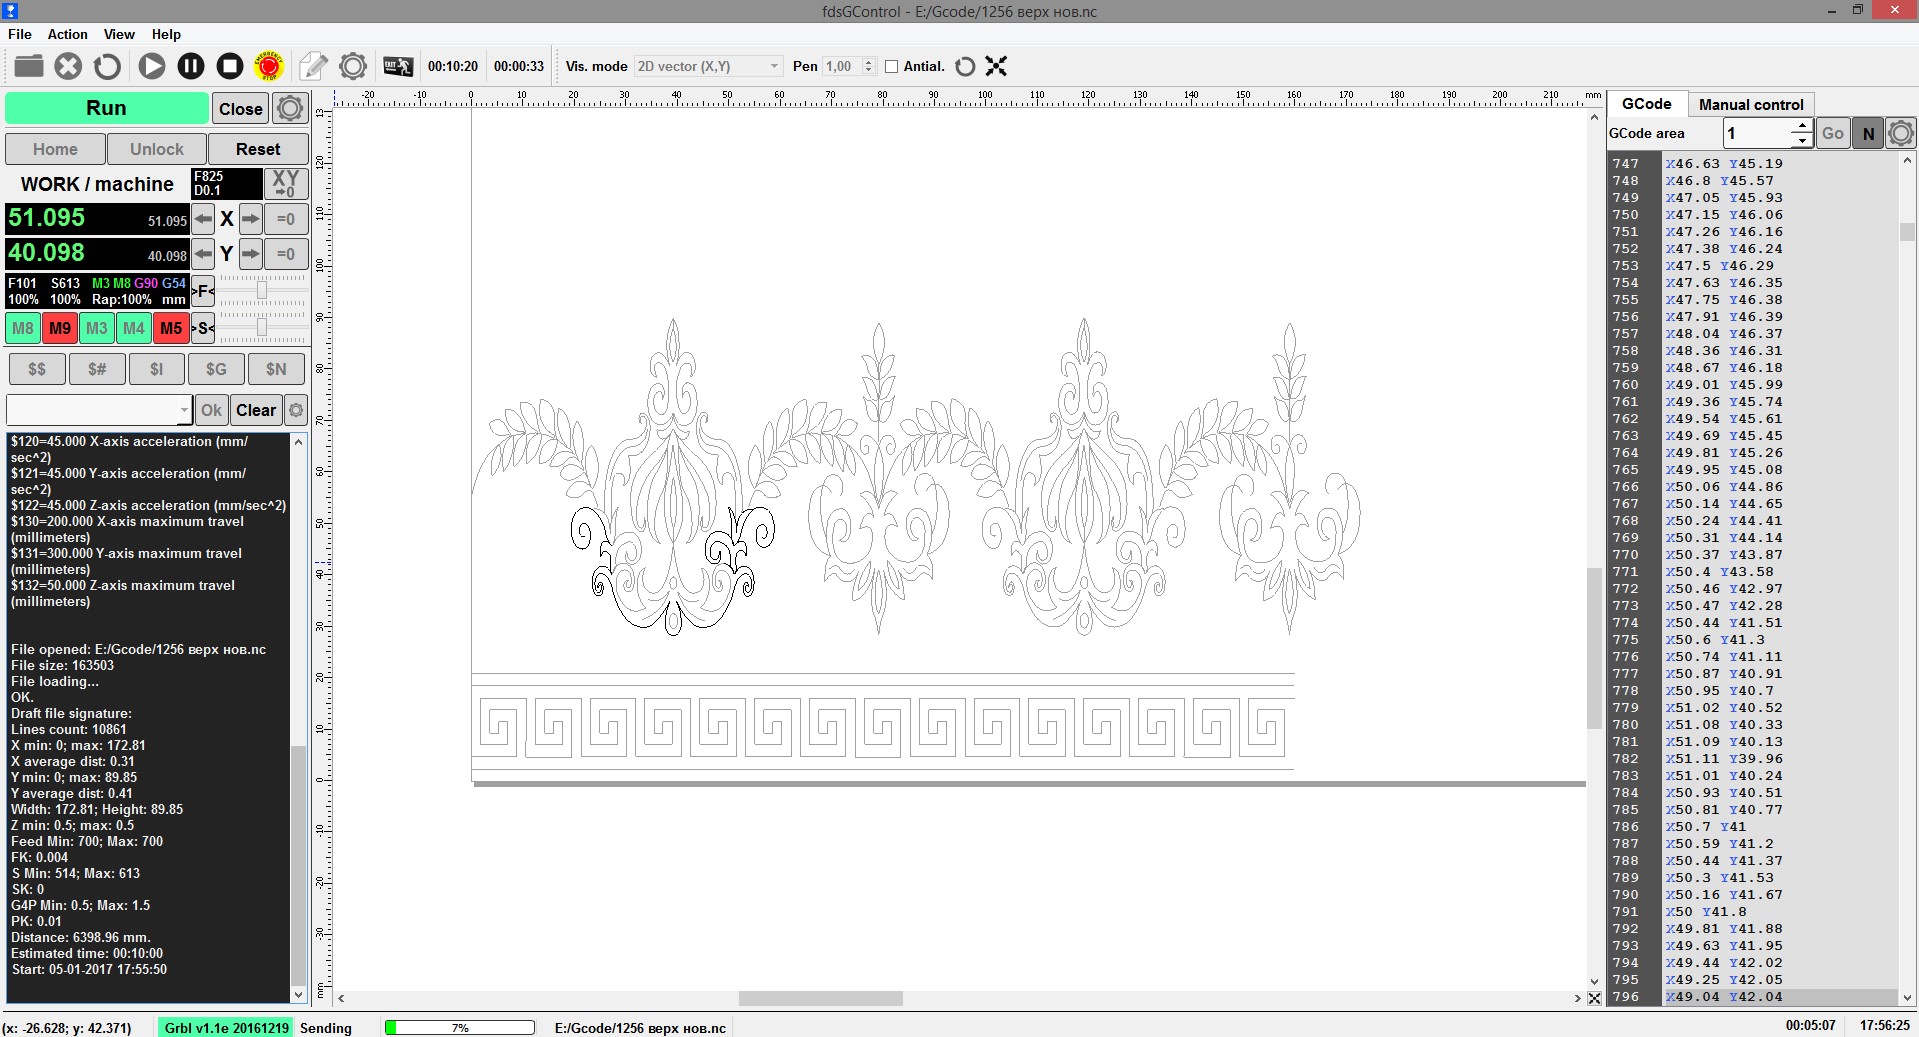
Task: Start sending with the play icon
Action: pos(152,66)
